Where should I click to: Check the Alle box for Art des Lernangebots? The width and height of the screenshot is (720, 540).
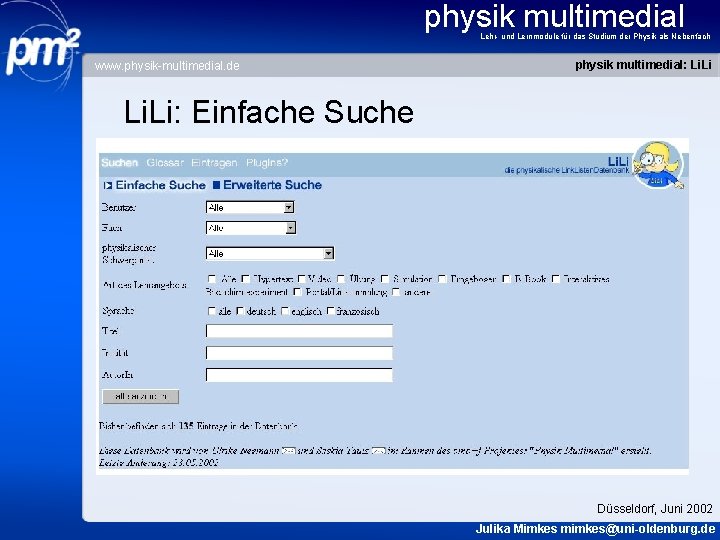point(212,279)
